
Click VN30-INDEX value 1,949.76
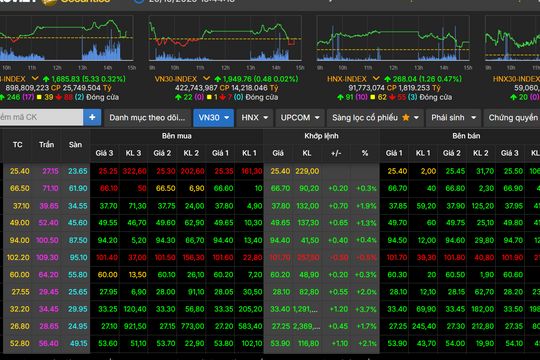pos(237,79)
